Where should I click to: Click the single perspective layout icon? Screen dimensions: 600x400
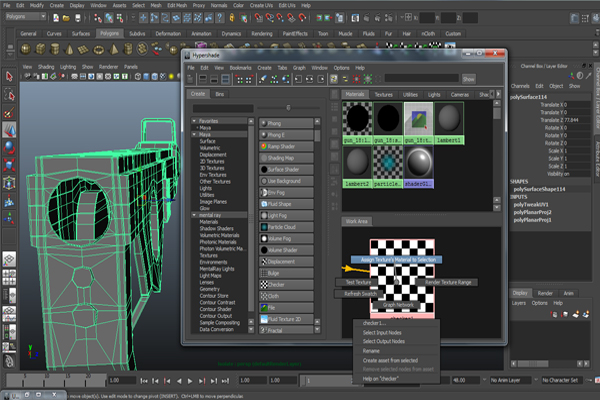pos(9,259)
